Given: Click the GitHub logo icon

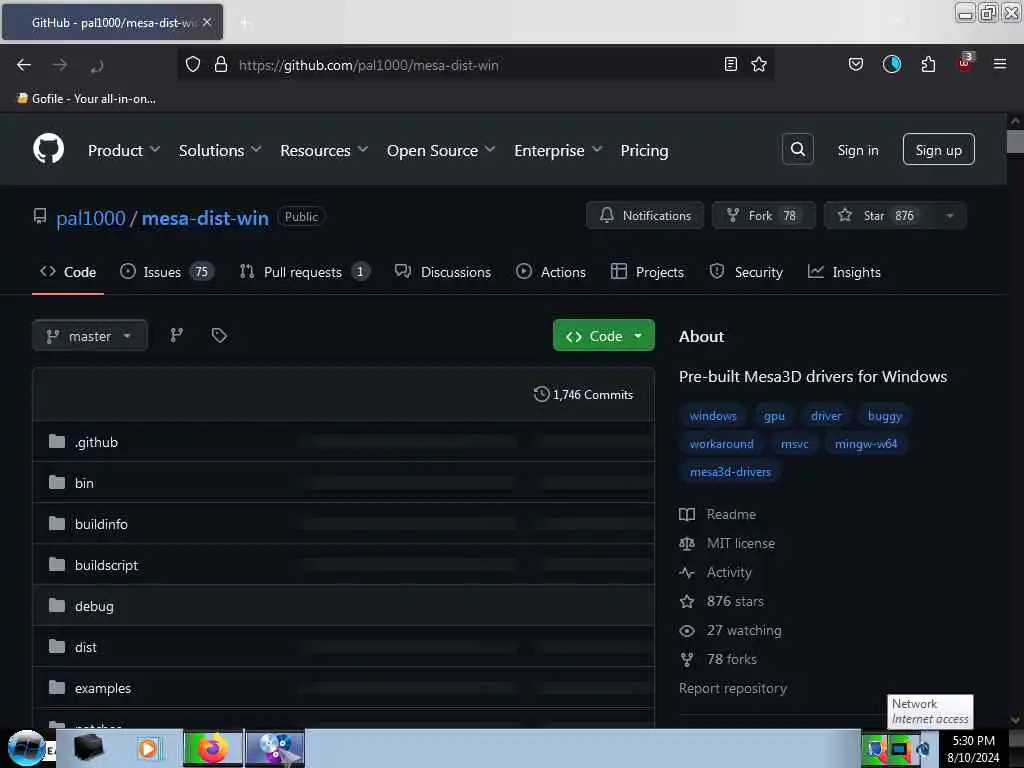Looking at the screenshot, I should 48,149.
